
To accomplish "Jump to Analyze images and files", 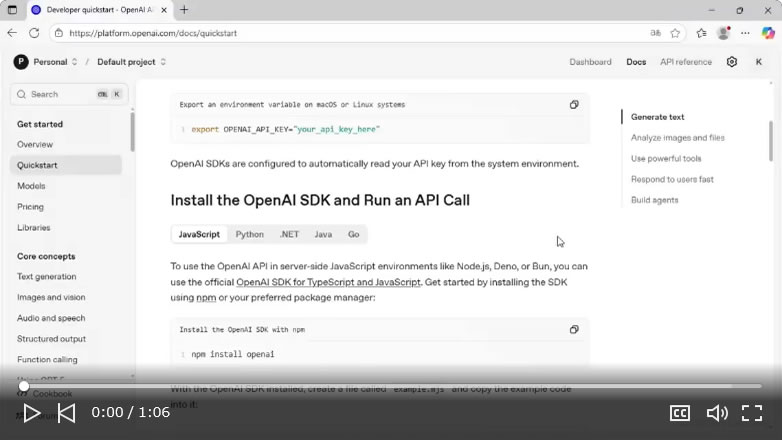I will tap(677, 138).
